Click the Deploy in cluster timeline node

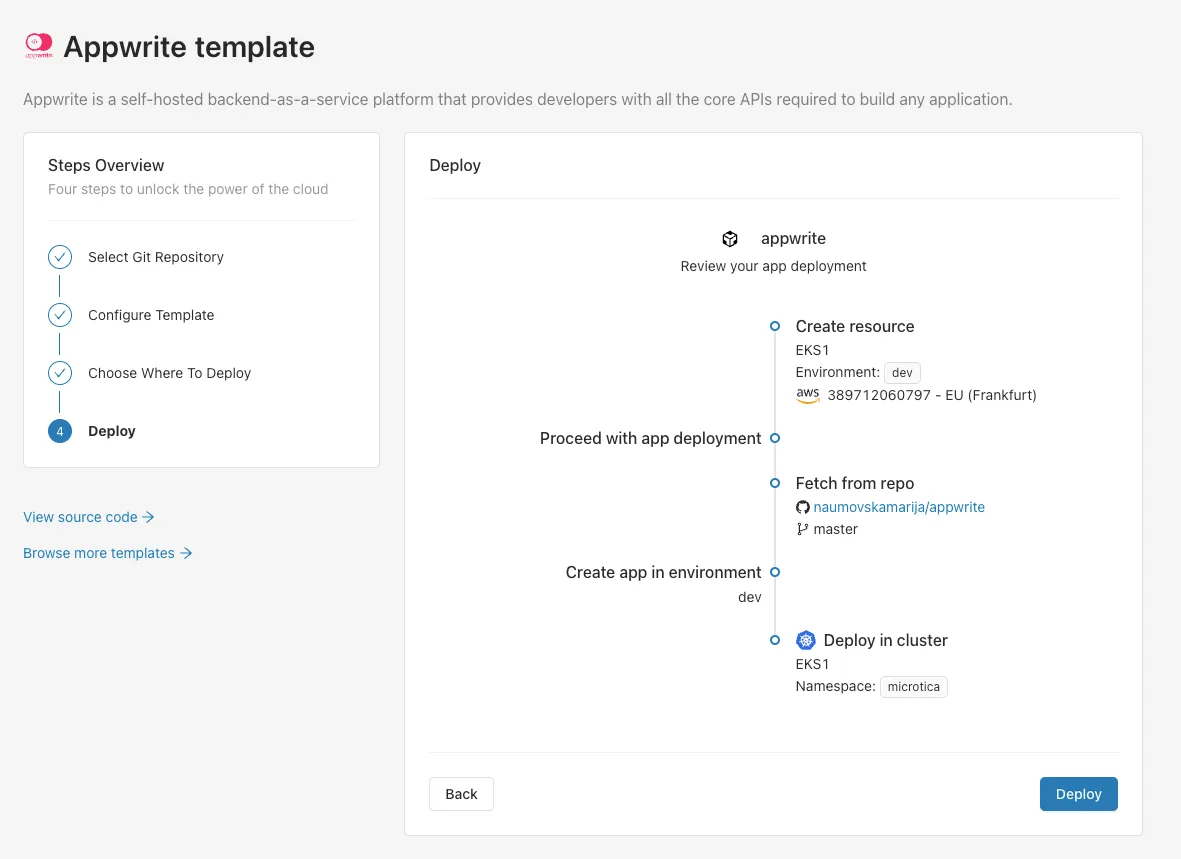point(775,640)
